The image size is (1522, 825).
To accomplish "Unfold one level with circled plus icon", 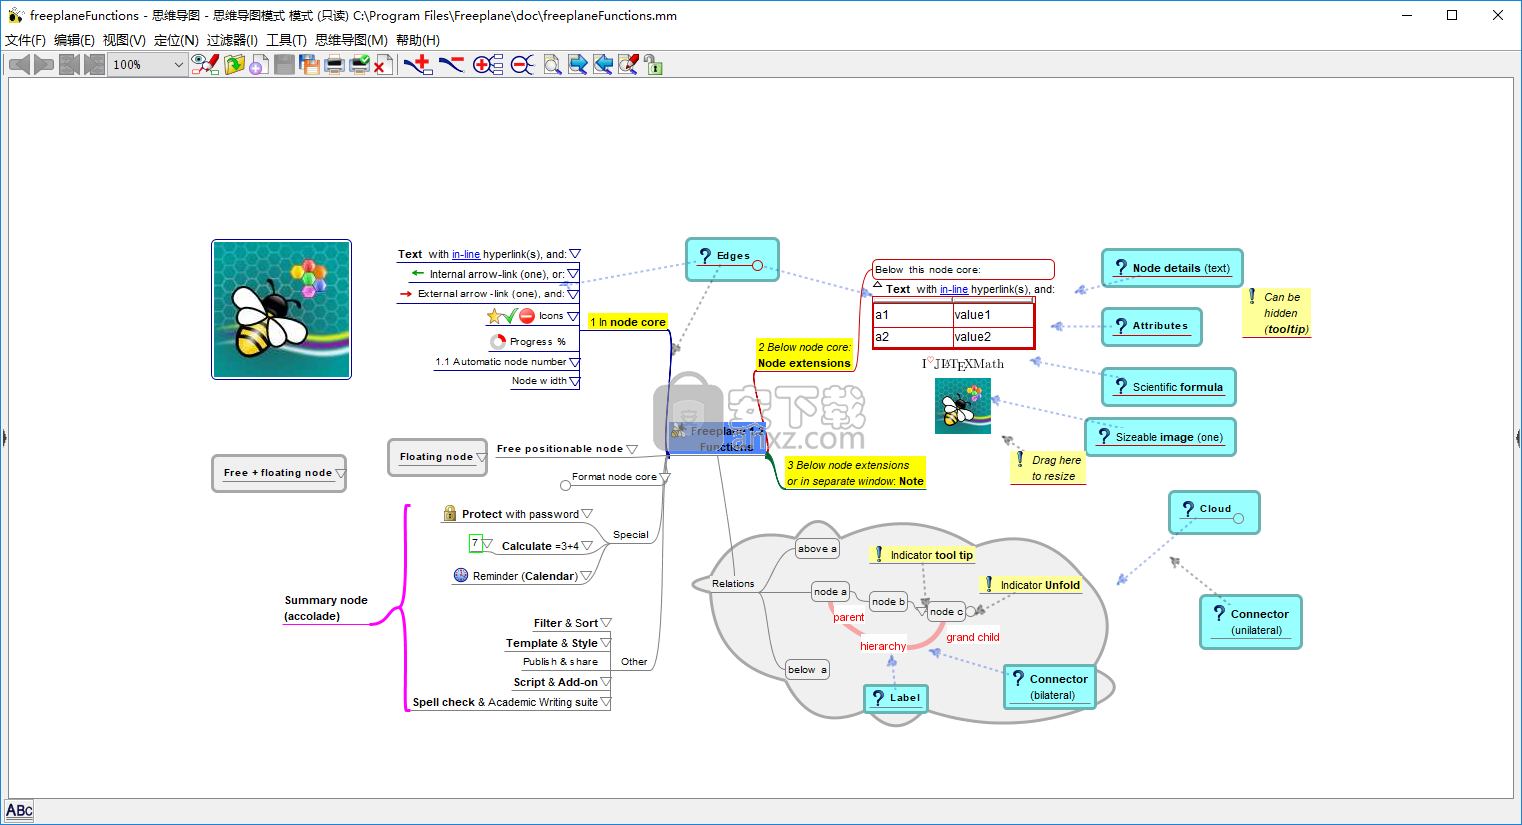I will 488,65.
